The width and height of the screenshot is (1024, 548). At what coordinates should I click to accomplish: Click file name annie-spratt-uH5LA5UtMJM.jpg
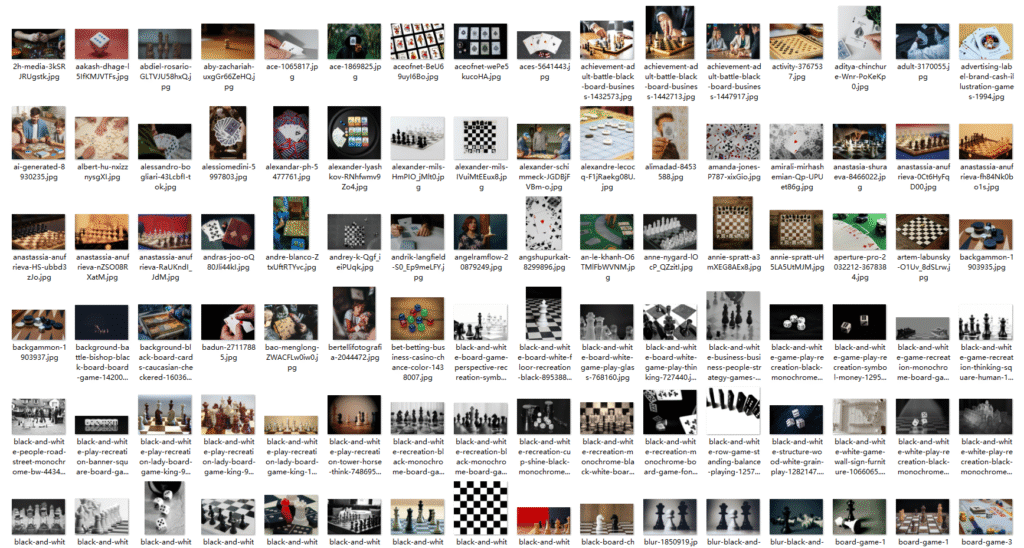[797, 262]
